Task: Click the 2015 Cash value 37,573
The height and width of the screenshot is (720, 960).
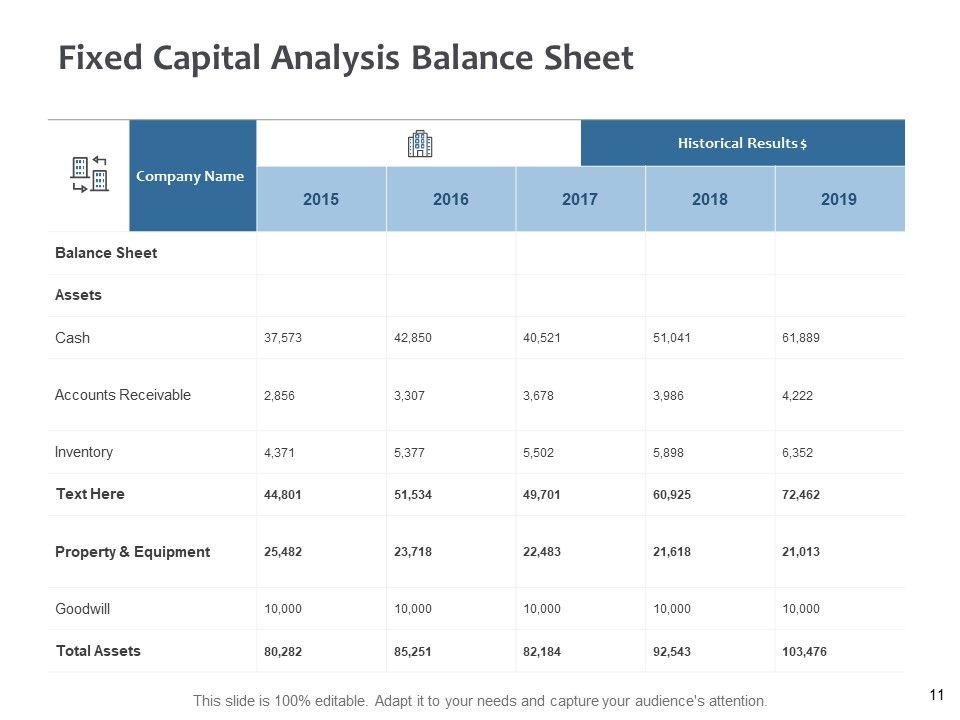Action: coord(283,338)
